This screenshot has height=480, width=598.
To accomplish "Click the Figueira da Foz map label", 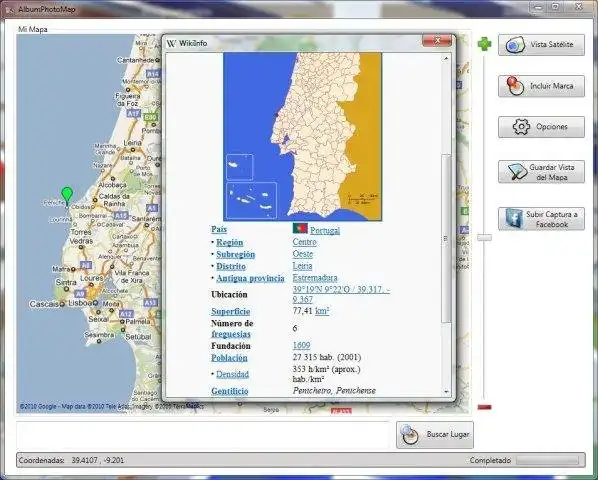I will 128,100.
